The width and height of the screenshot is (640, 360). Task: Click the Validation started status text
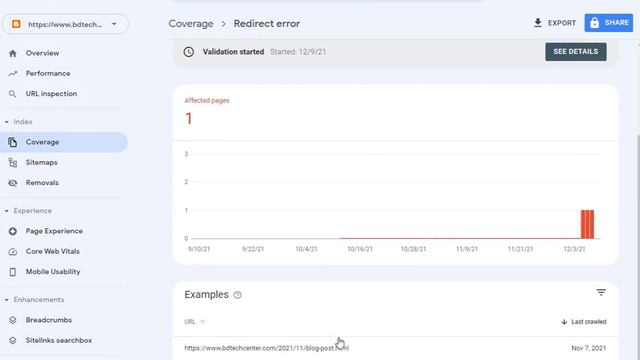(233, 52)
